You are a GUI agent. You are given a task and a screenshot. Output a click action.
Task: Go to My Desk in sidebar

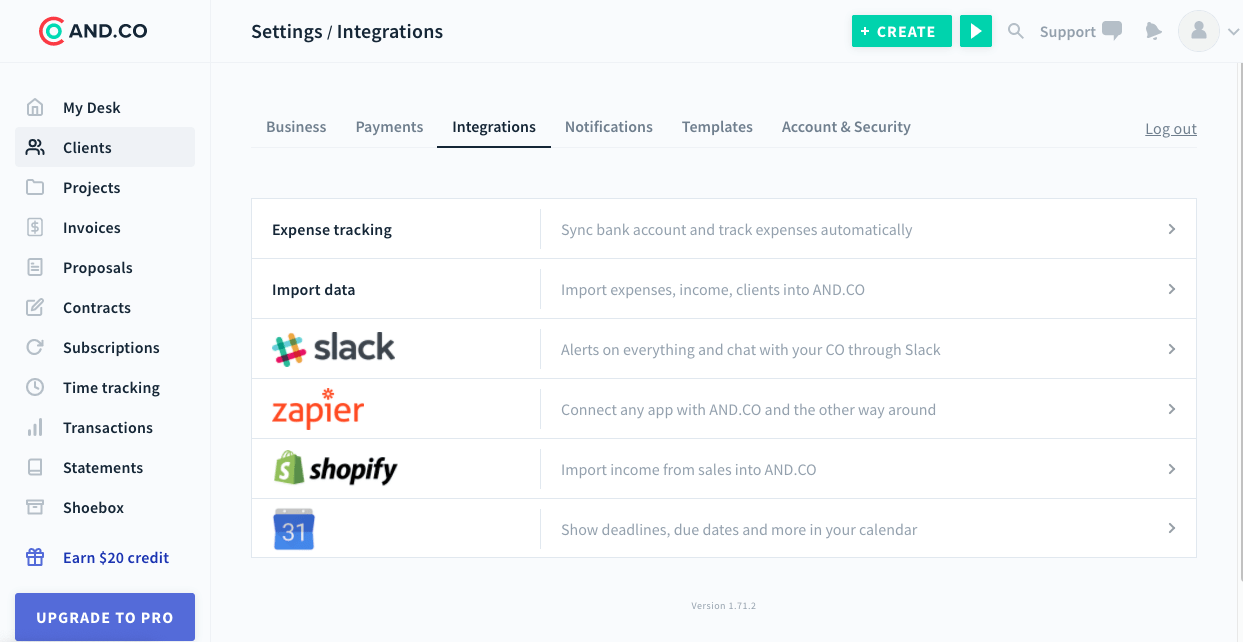92,108
